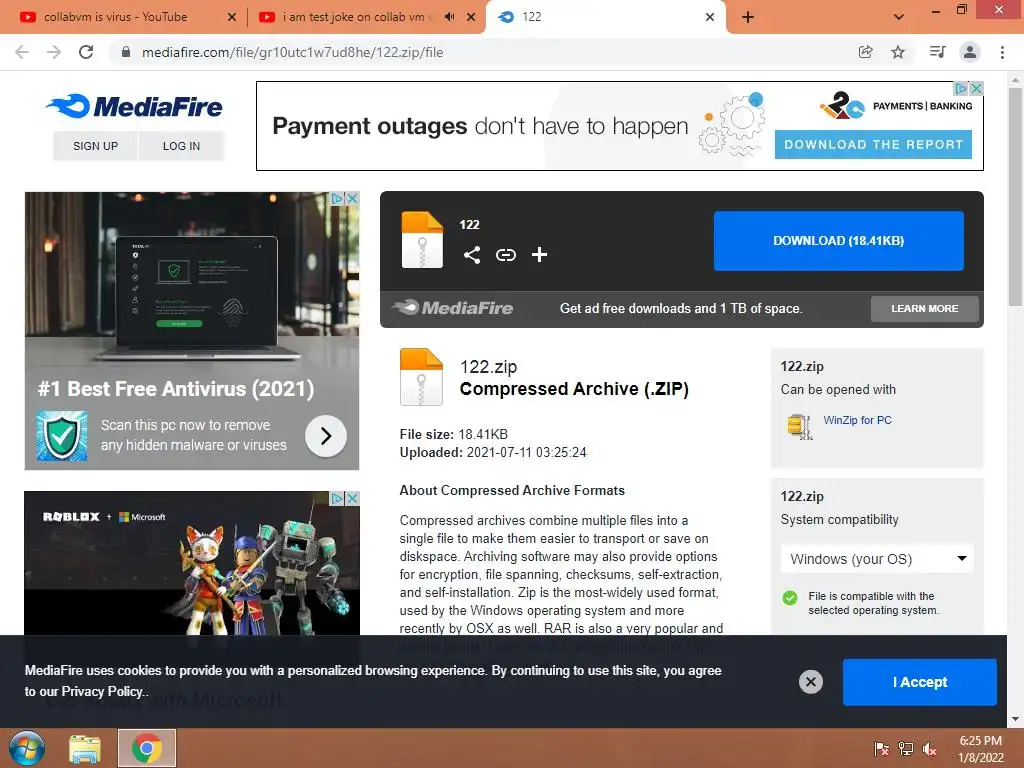Click the network tray icon
The height and width of the screenshot is (768, 1024).
coord(906,749)
